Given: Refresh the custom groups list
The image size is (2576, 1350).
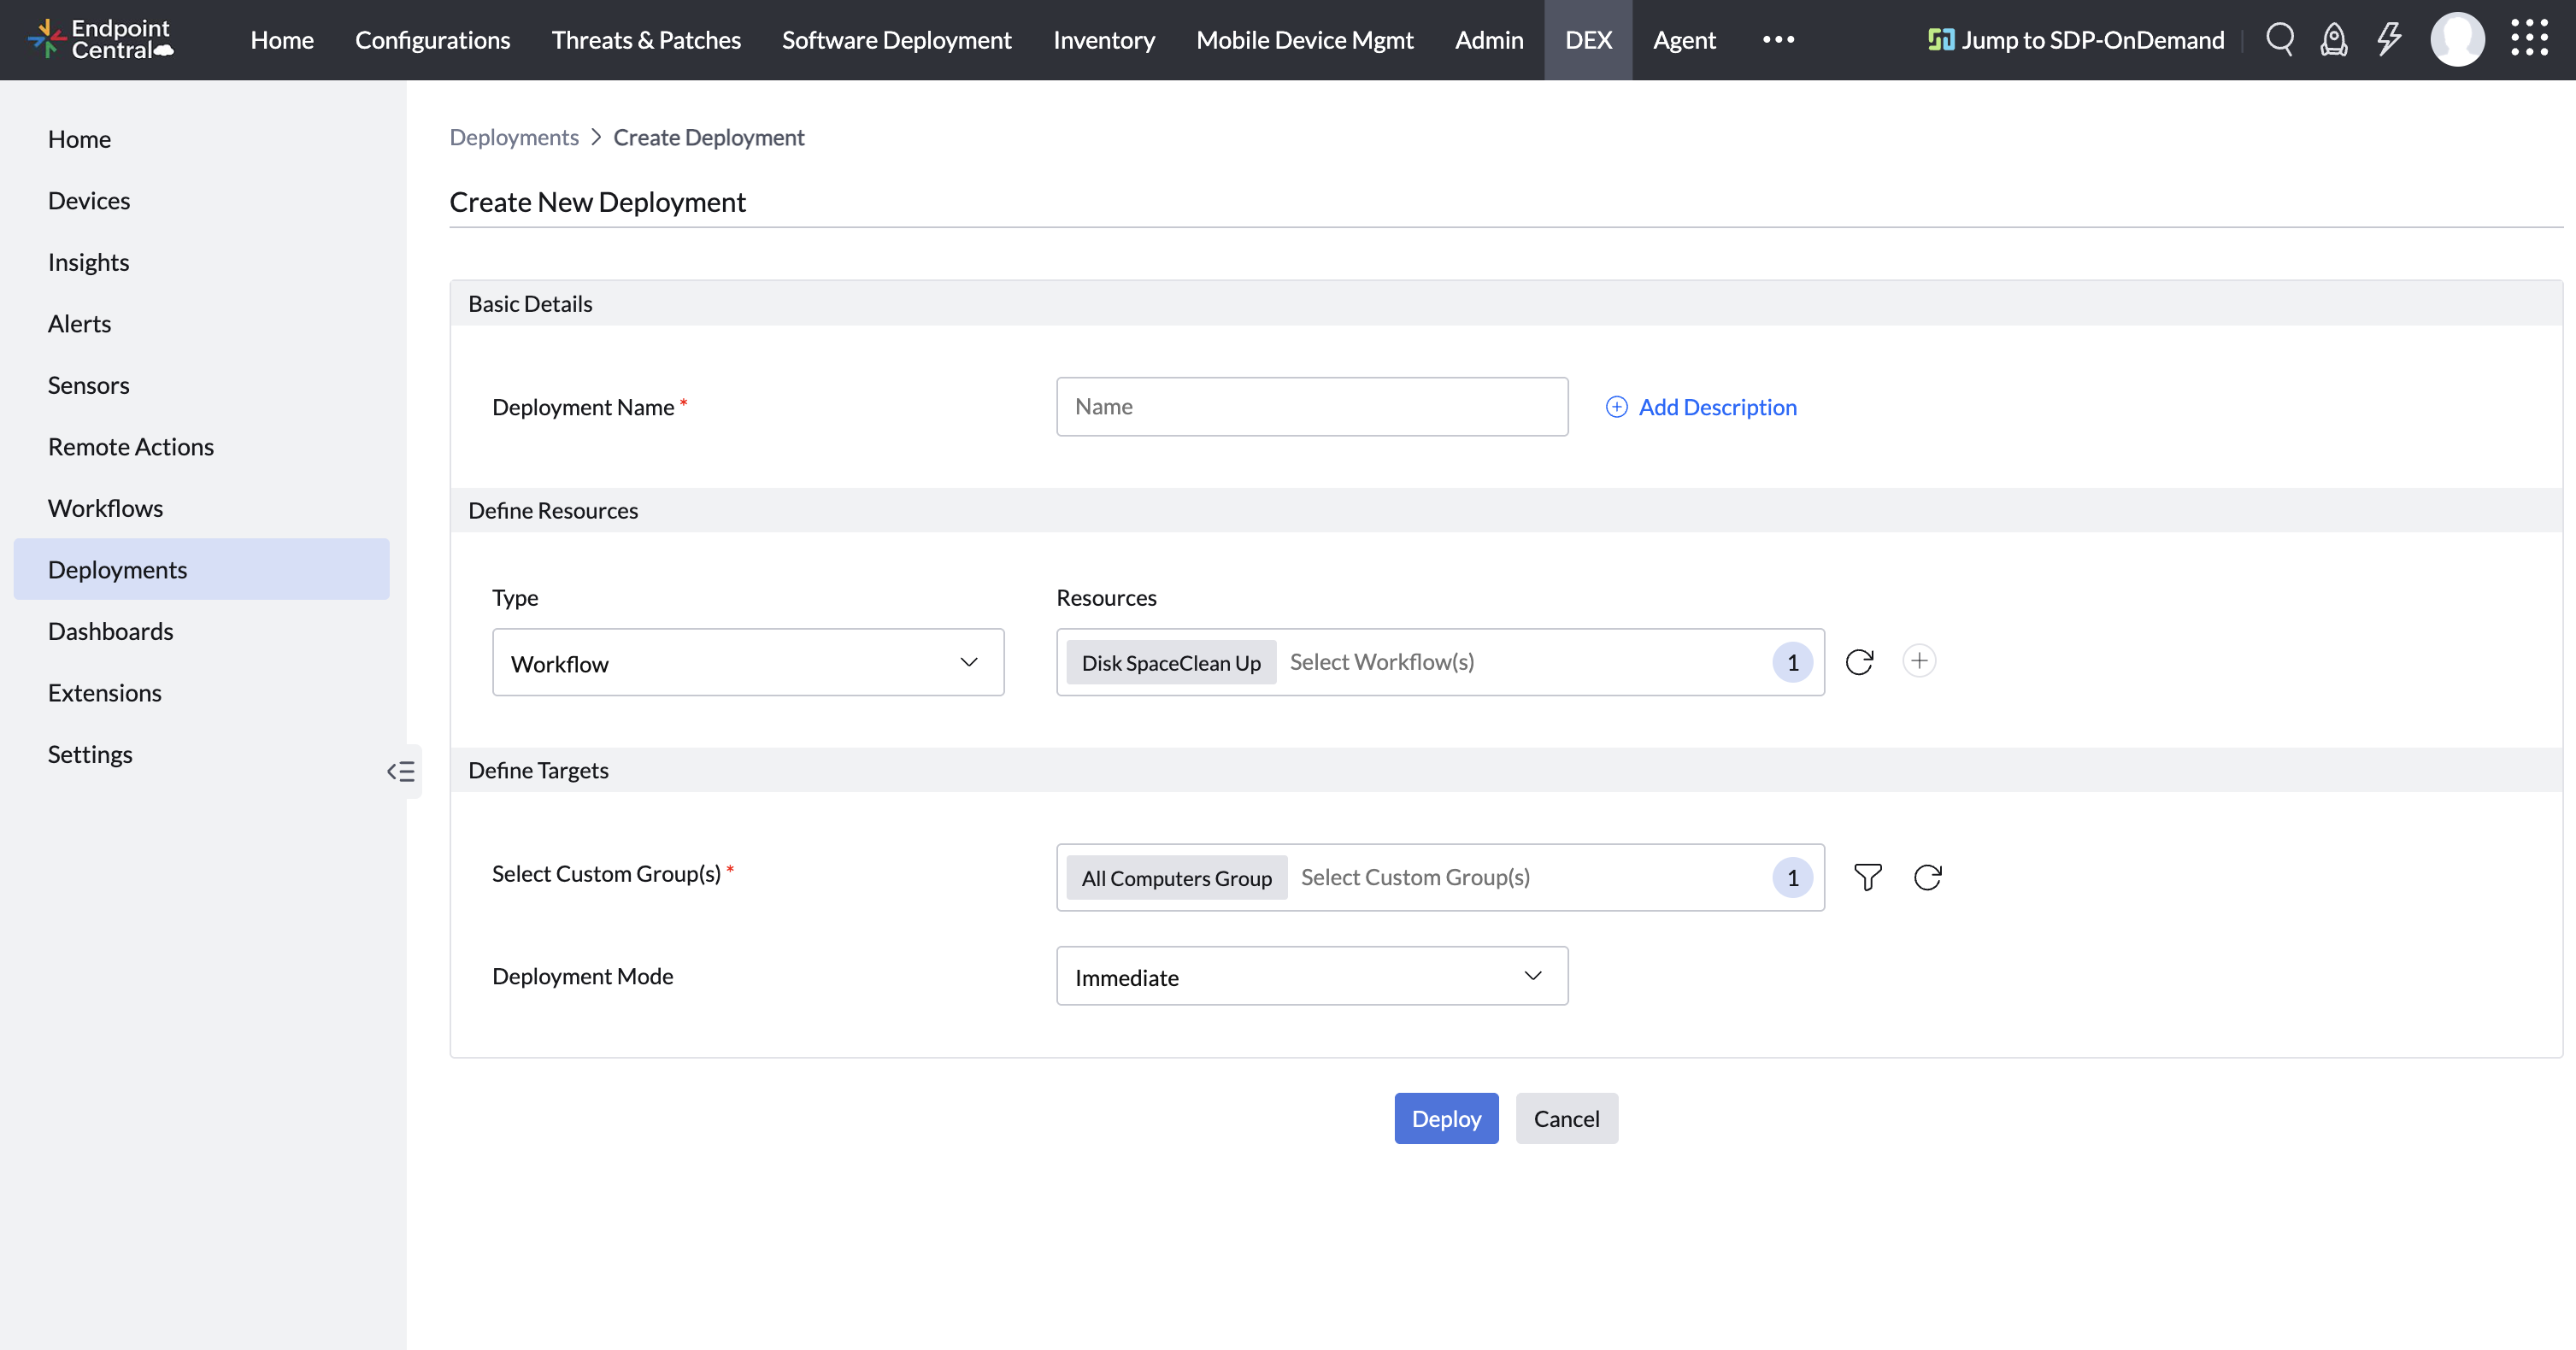Looking at the screenshot, I should click(1928, 877).
